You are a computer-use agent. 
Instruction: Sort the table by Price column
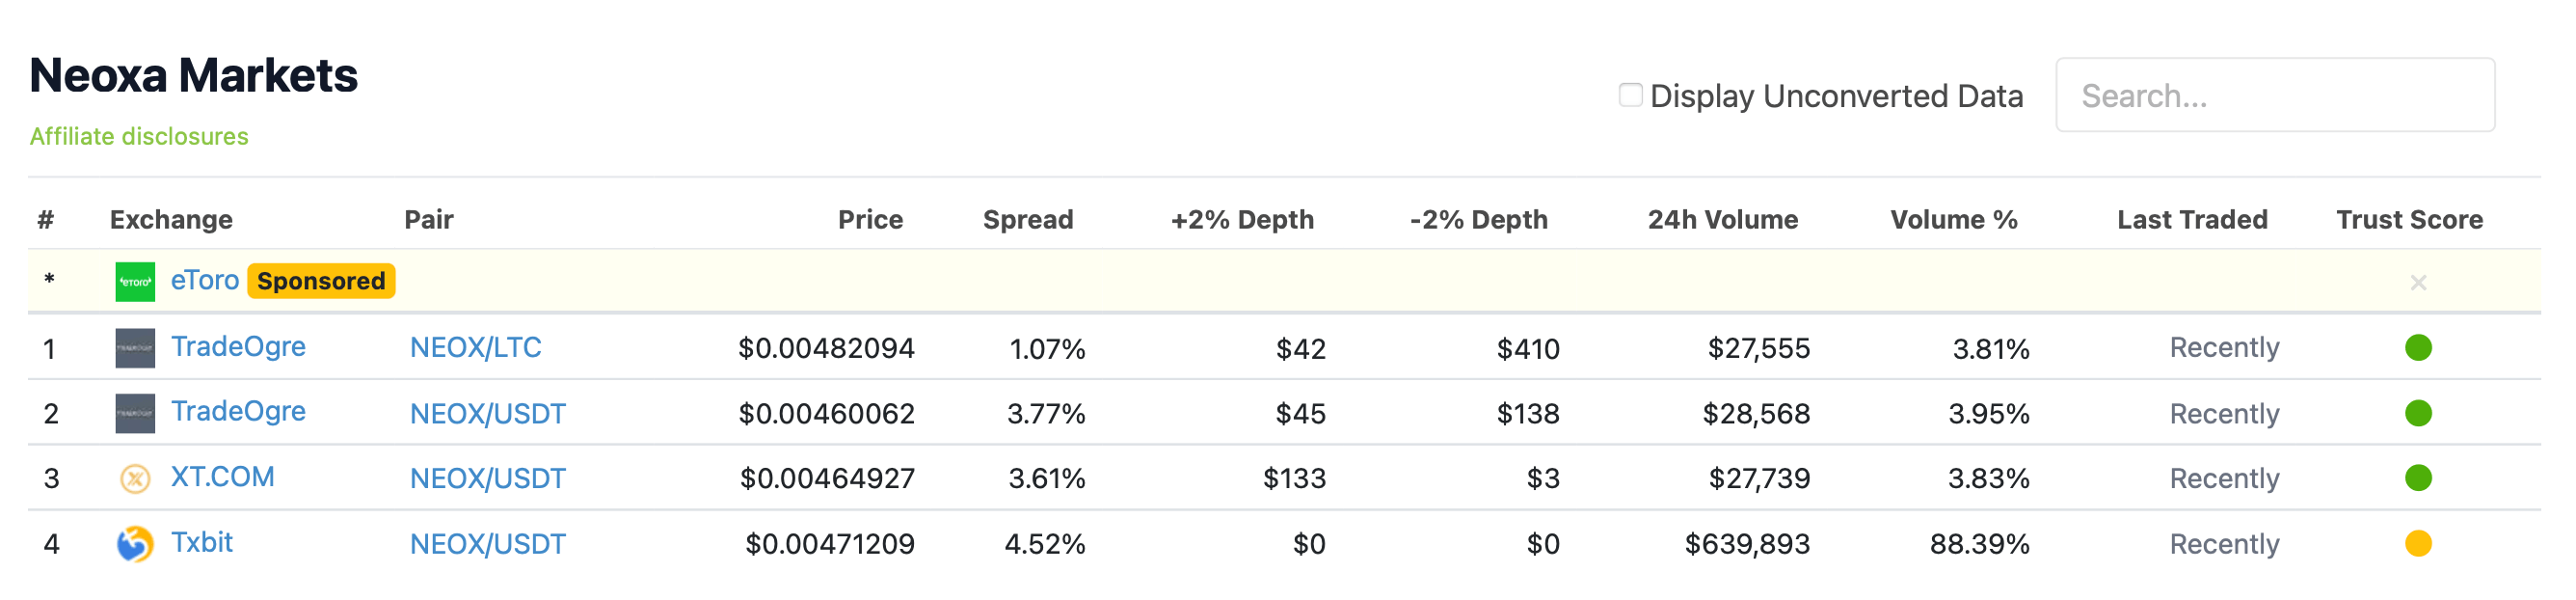tap(869, 220)
